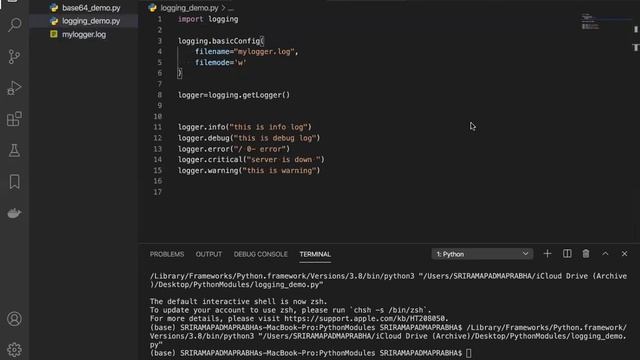Click line number 17 in gutter
The image size is (640, 360).
pos(158,192)
